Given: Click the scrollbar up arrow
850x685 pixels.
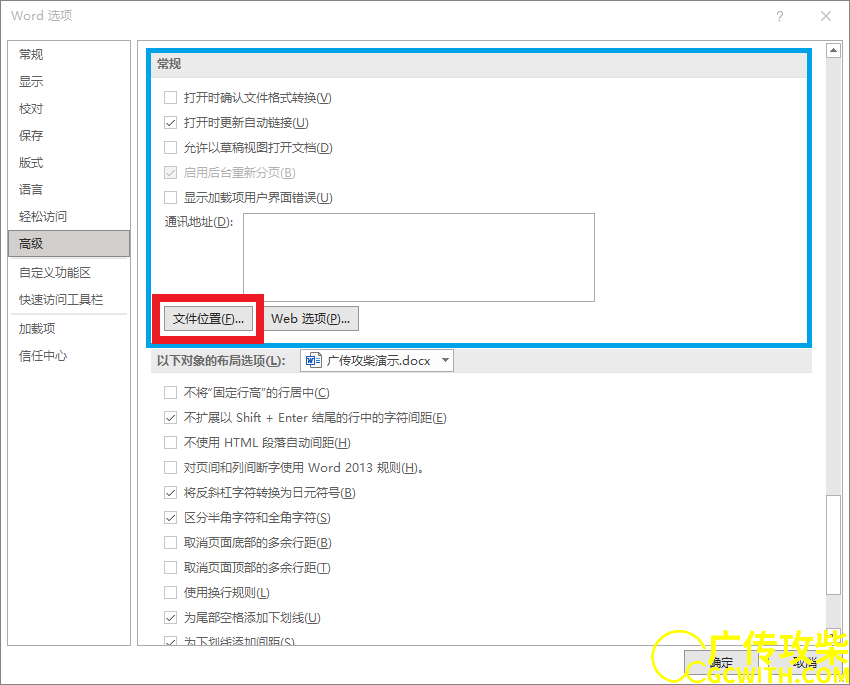Looking at the screenshot, I should tap(833, 51).
